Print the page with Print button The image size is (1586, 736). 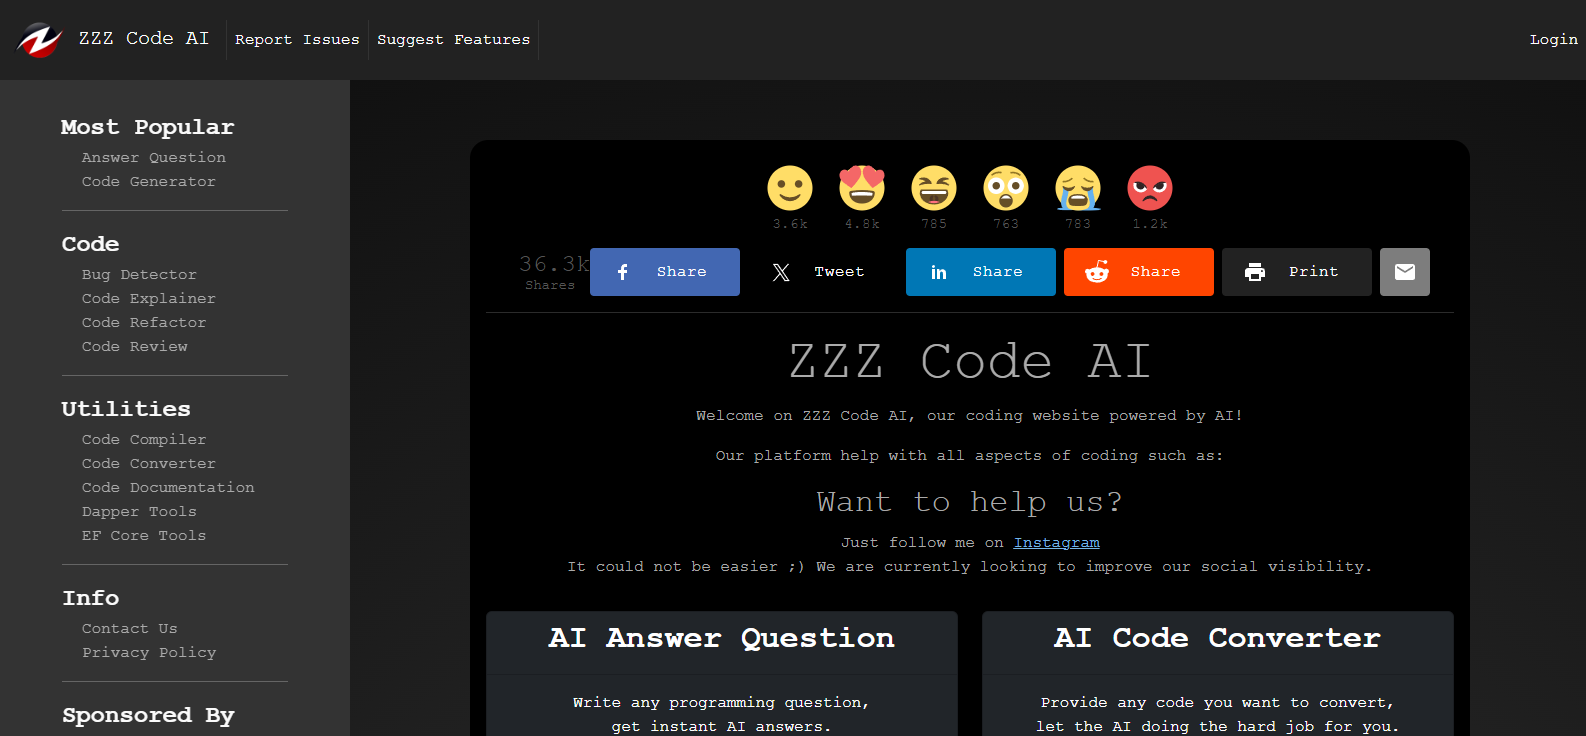[1297, 272]
